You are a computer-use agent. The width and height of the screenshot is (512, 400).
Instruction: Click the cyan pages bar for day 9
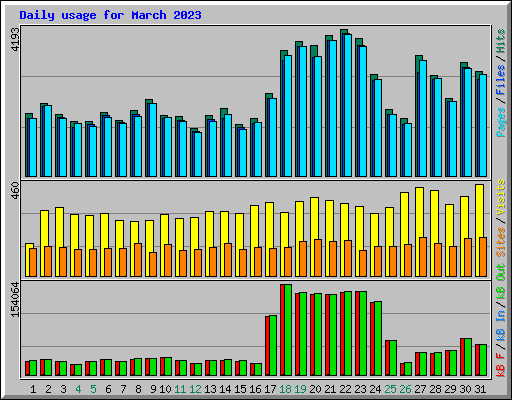153,140
